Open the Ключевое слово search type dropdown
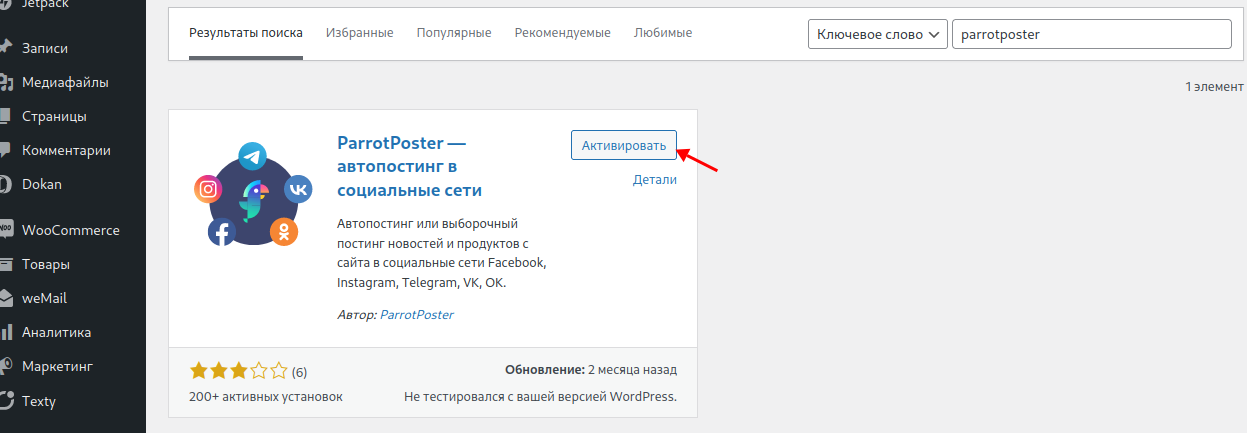This screenshot has width=1247, height=433. click(x=878, y=34)
